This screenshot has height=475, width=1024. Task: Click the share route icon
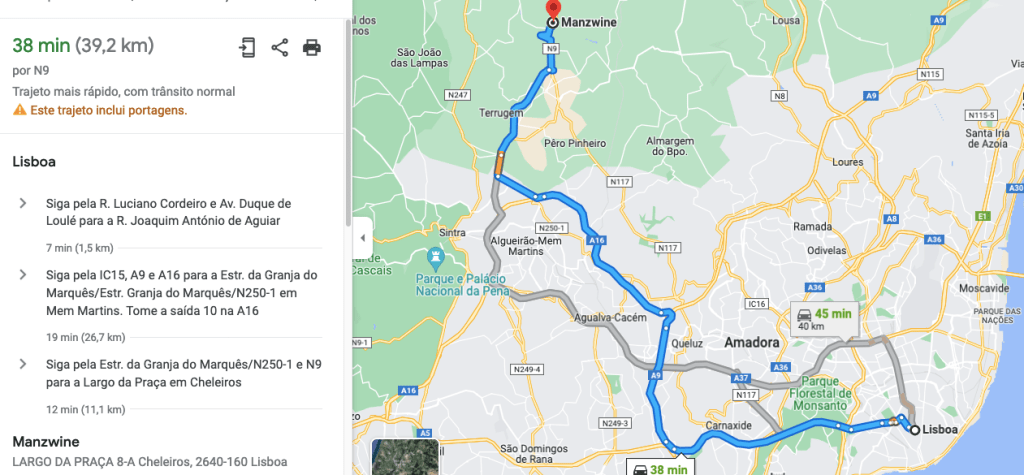pyautogui.click(x=280, y=48)
